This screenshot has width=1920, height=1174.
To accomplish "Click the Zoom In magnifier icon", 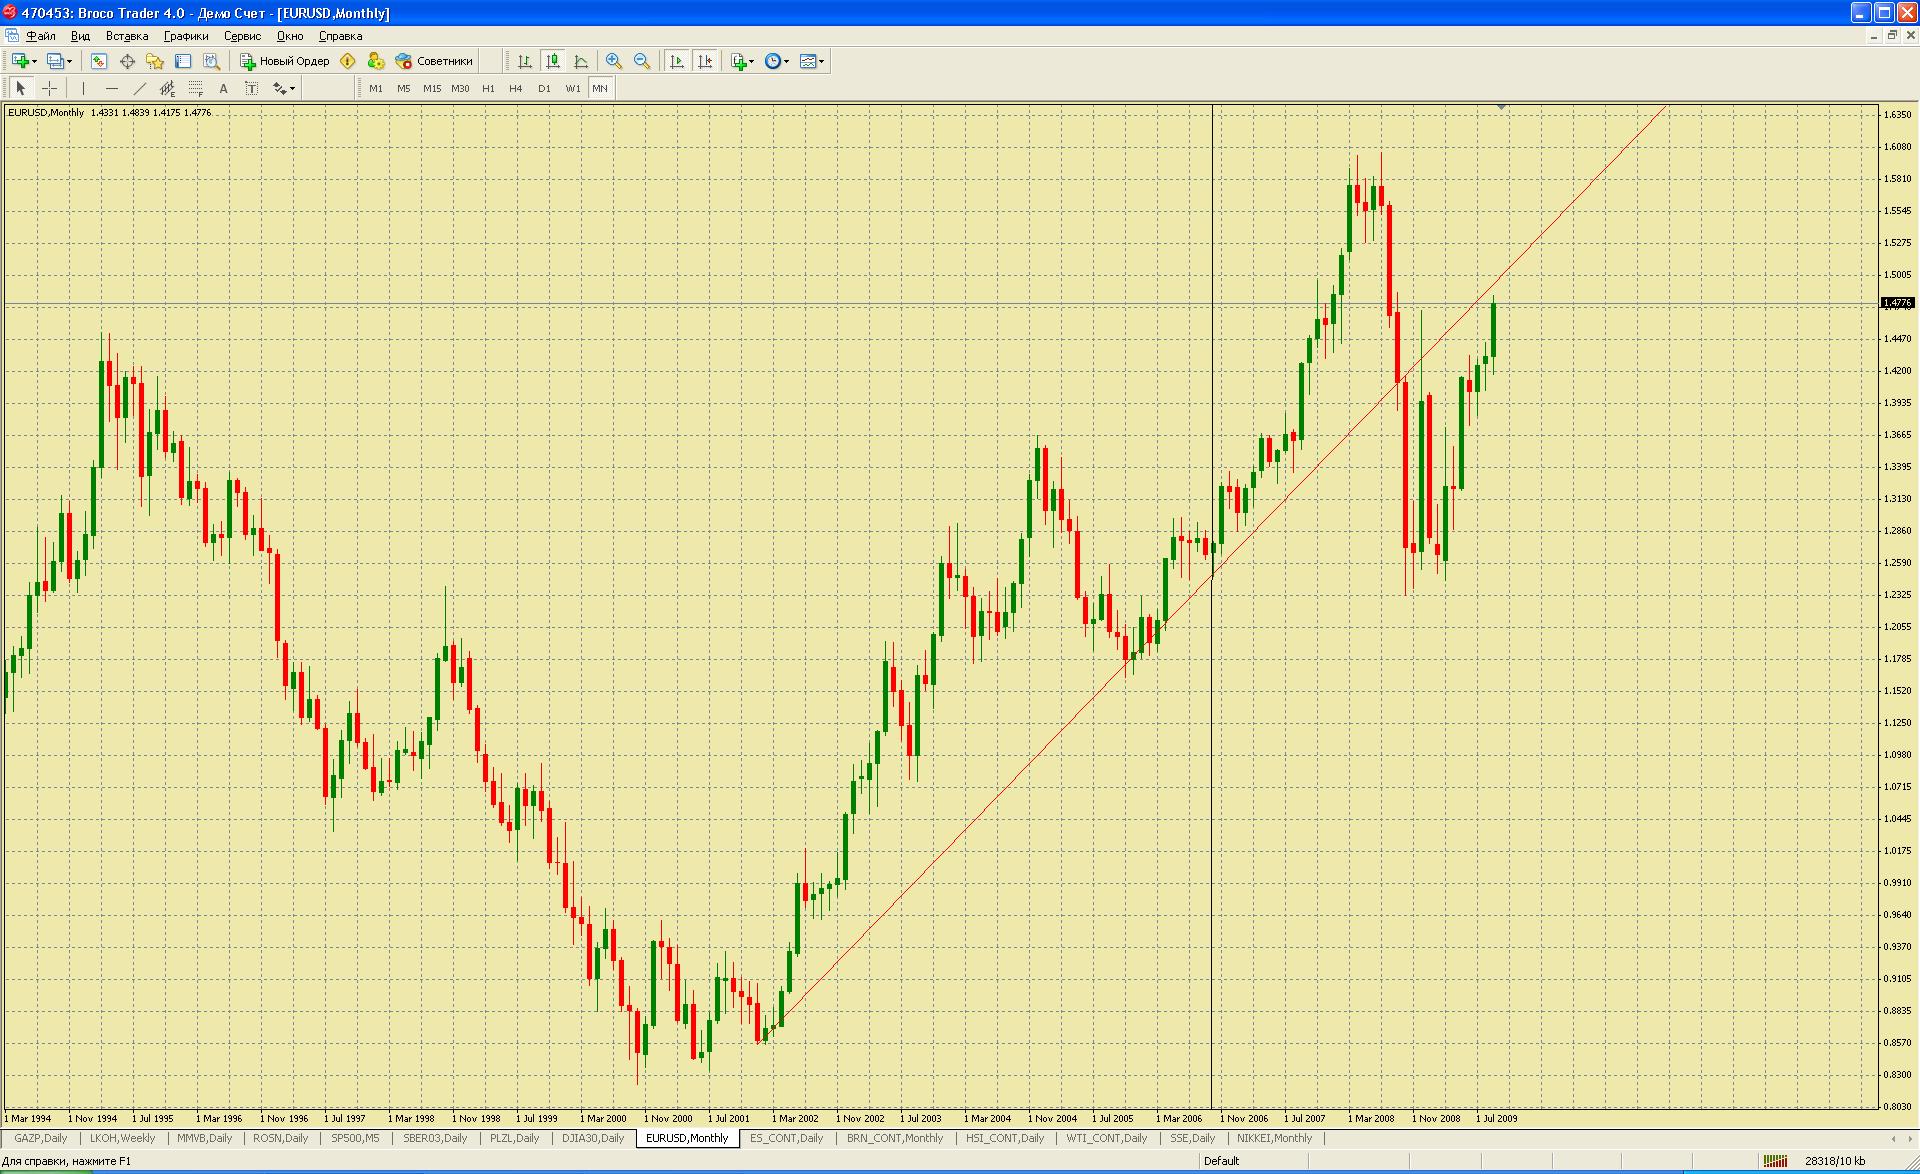I will point(614,61).
